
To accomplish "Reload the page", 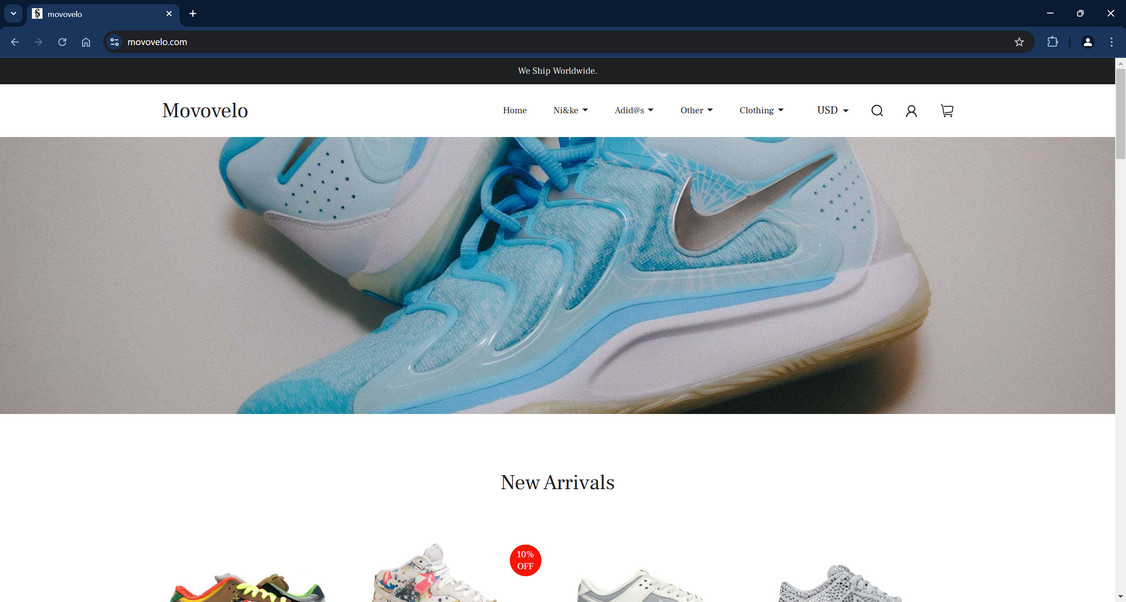I will (x=62, y=42).
